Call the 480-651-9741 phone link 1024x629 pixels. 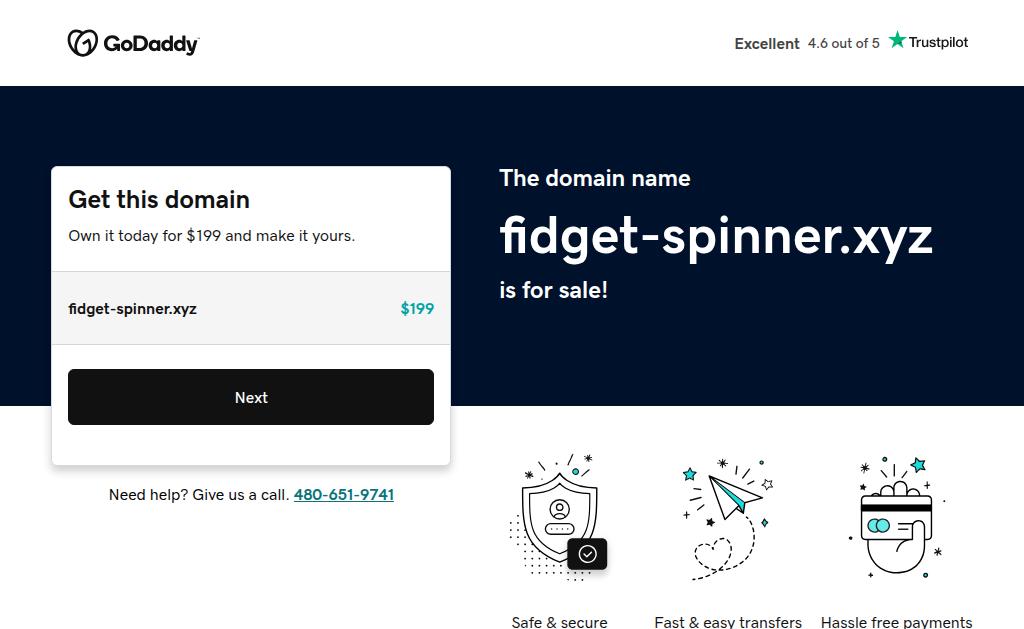(344, 495)
